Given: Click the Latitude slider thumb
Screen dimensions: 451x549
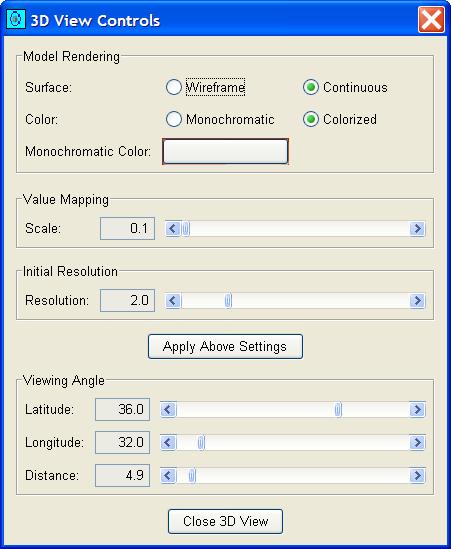Looking at the screenshot, I should click(x=338, y=409).
